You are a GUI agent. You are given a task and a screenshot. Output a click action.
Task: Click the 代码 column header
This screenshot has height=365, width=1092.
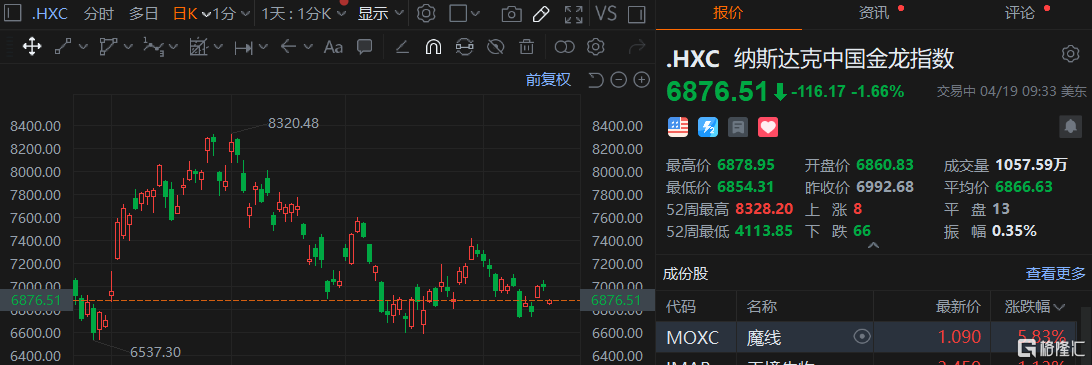[x=681, y=306]
